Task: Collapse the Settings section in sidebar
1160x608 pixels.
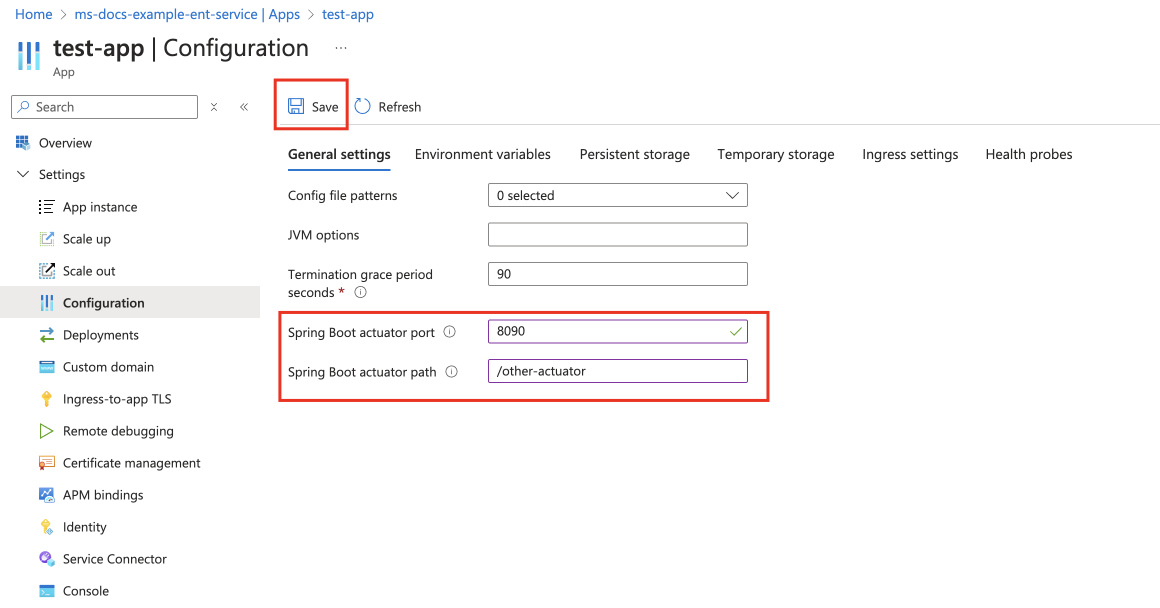Action: (x=23, y=175)
